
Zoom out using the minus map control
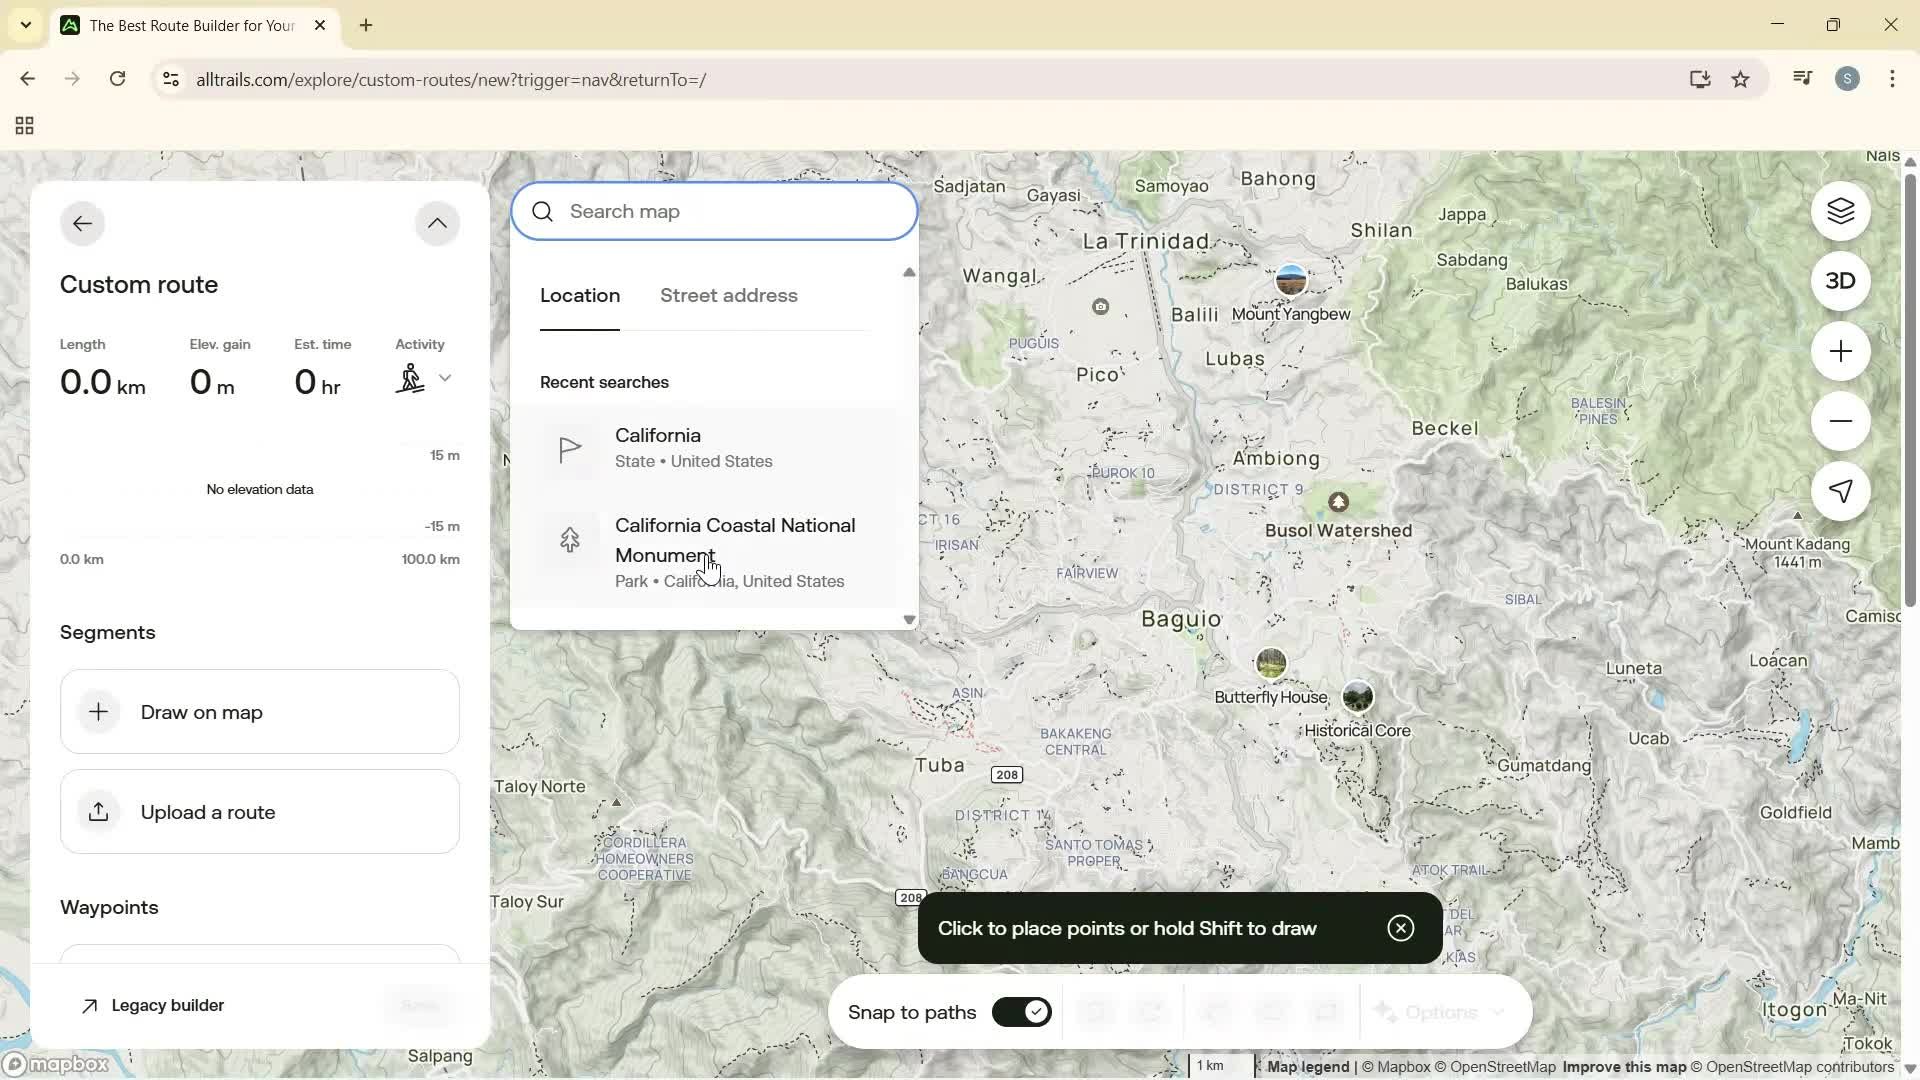[1841, 421]
